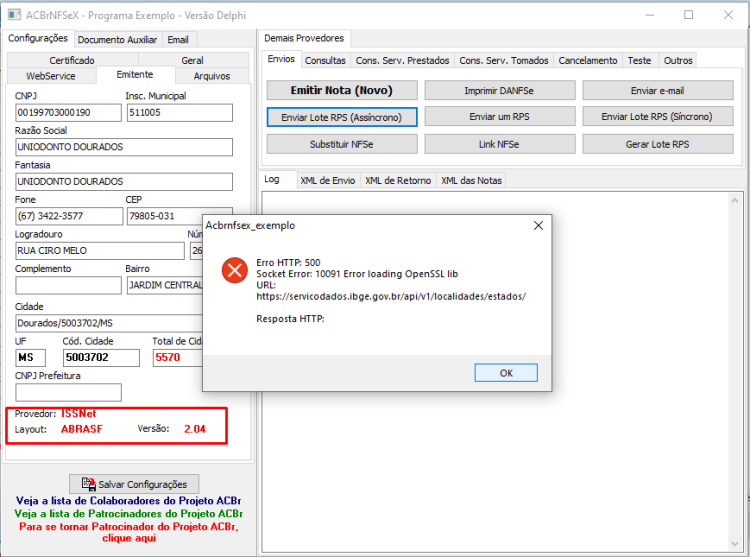The image size is (750, 557).
Task: Open the Email tab
Action: [x=178, y=40]
